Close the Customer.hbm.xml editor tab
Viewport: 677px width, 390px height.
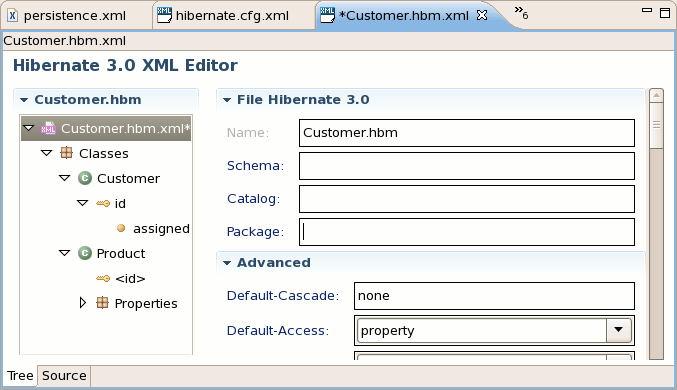pyautogui.click(x=482, y=16)
